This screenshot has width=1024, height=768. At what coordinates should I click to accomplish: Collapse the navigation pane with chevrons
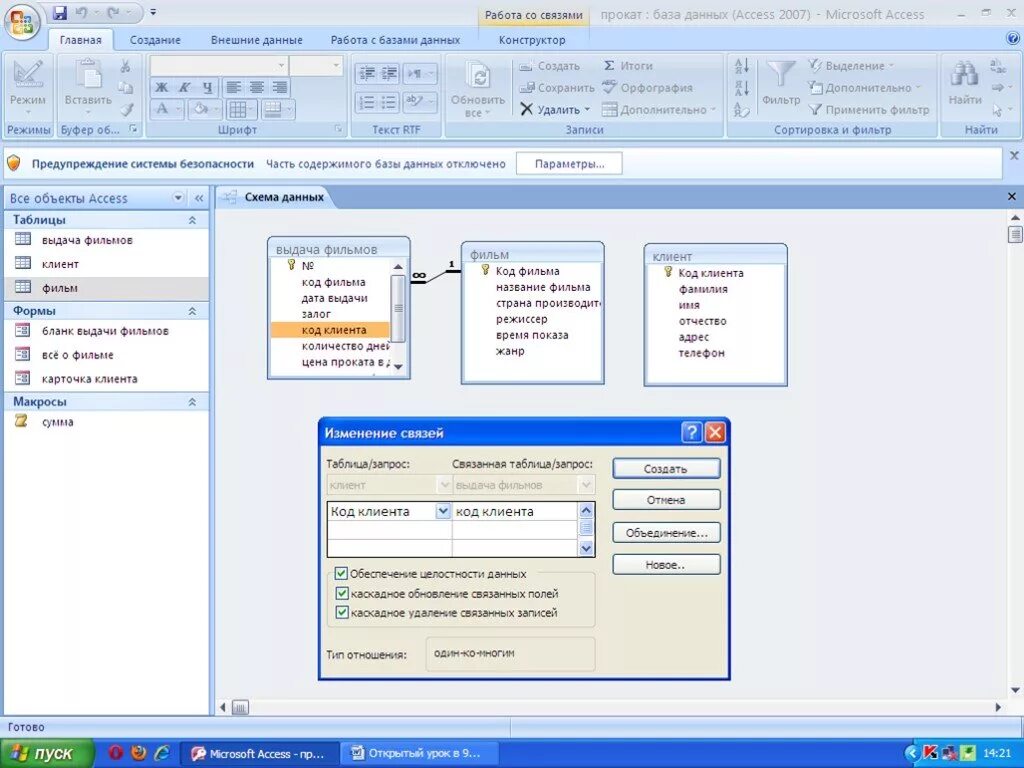point(199,198)
